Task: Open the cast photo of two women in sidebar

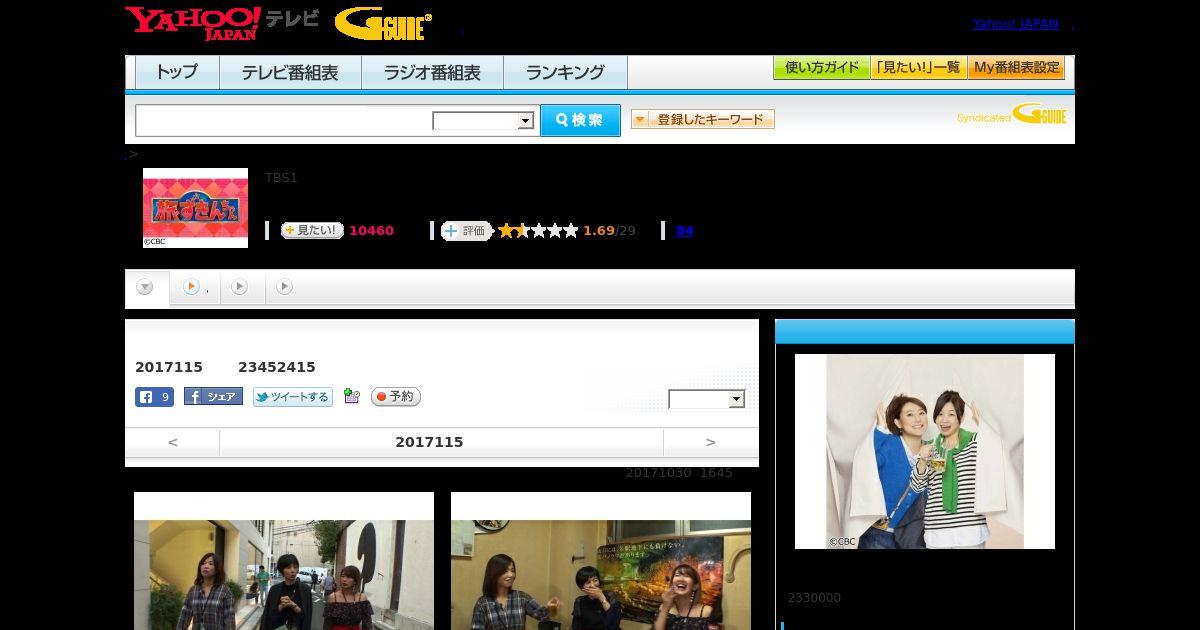Action: [x=925, y=451]
